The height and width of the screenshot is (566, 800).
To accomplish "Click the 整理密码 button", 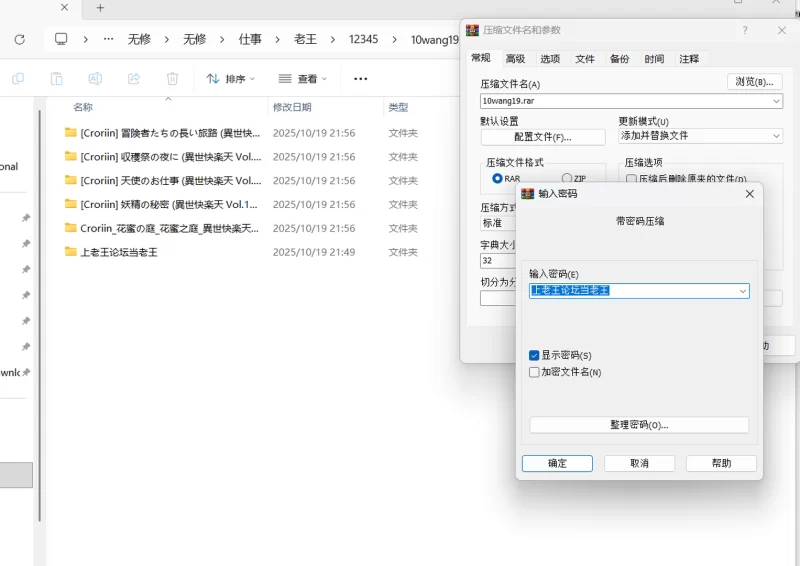I will point(639,425).
